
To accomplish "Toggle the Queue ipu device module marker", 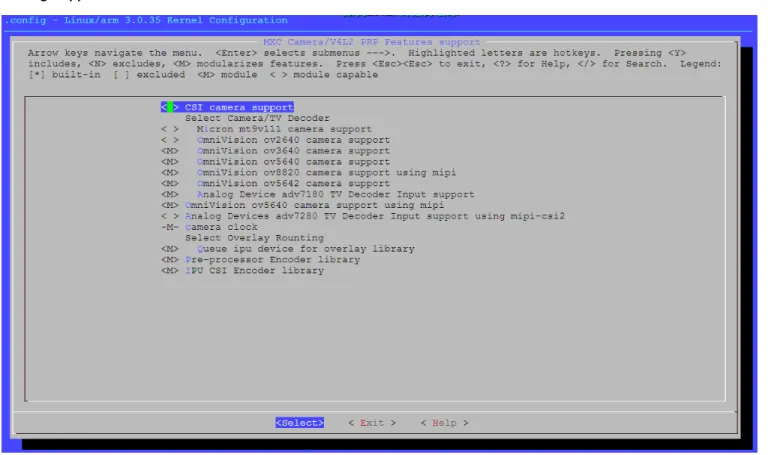I will 170,249.
